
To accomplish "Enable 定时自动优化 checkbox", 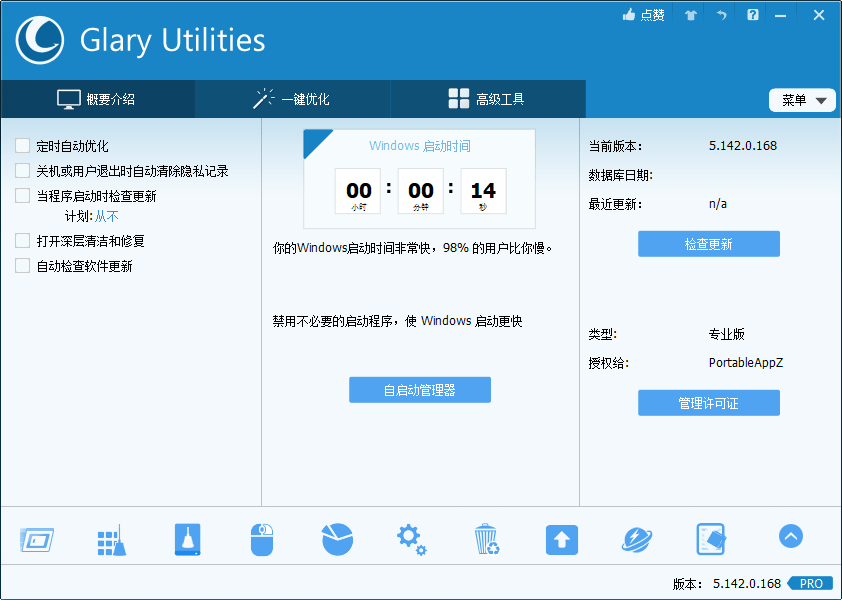I will 21,145.
